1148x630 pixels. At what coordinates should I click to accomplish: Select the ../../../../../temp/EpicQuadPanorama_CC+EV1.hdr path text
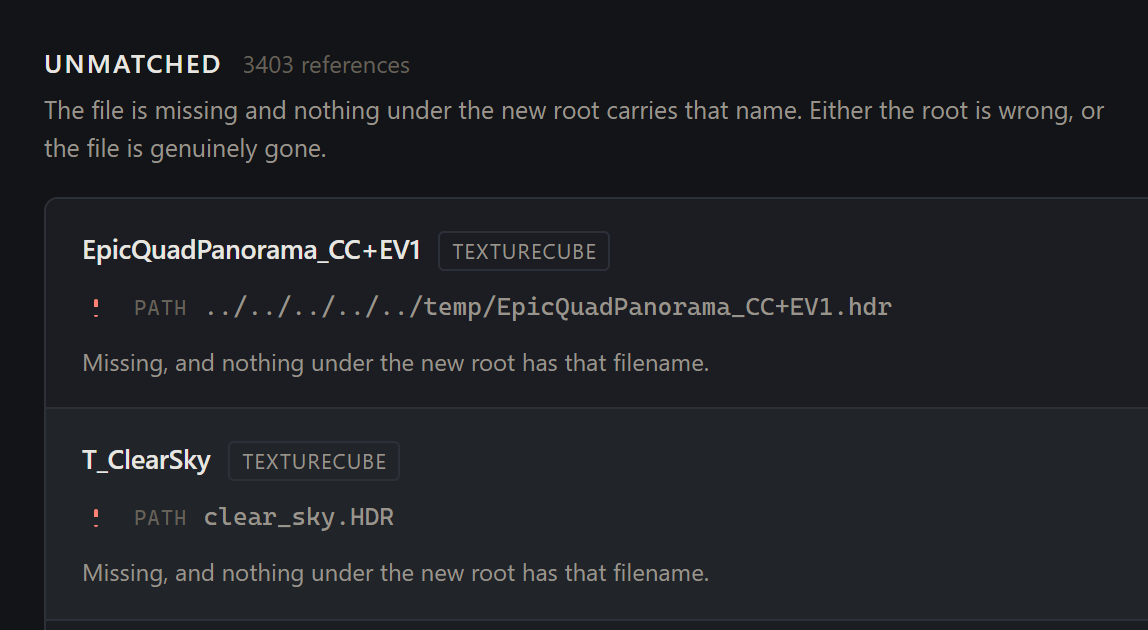(548, 307)
